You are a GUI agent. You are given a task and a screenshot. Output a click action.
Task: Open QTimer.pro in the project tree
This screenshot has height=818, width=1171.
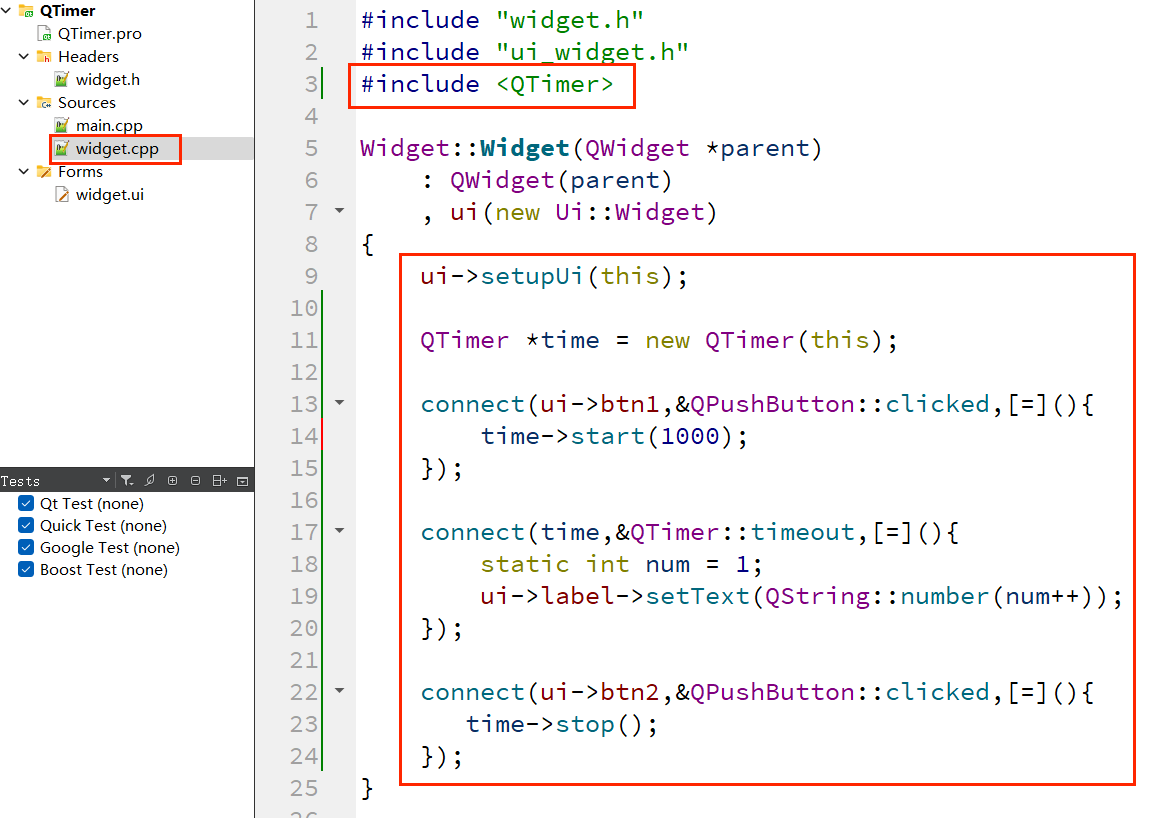coord(100,34)
